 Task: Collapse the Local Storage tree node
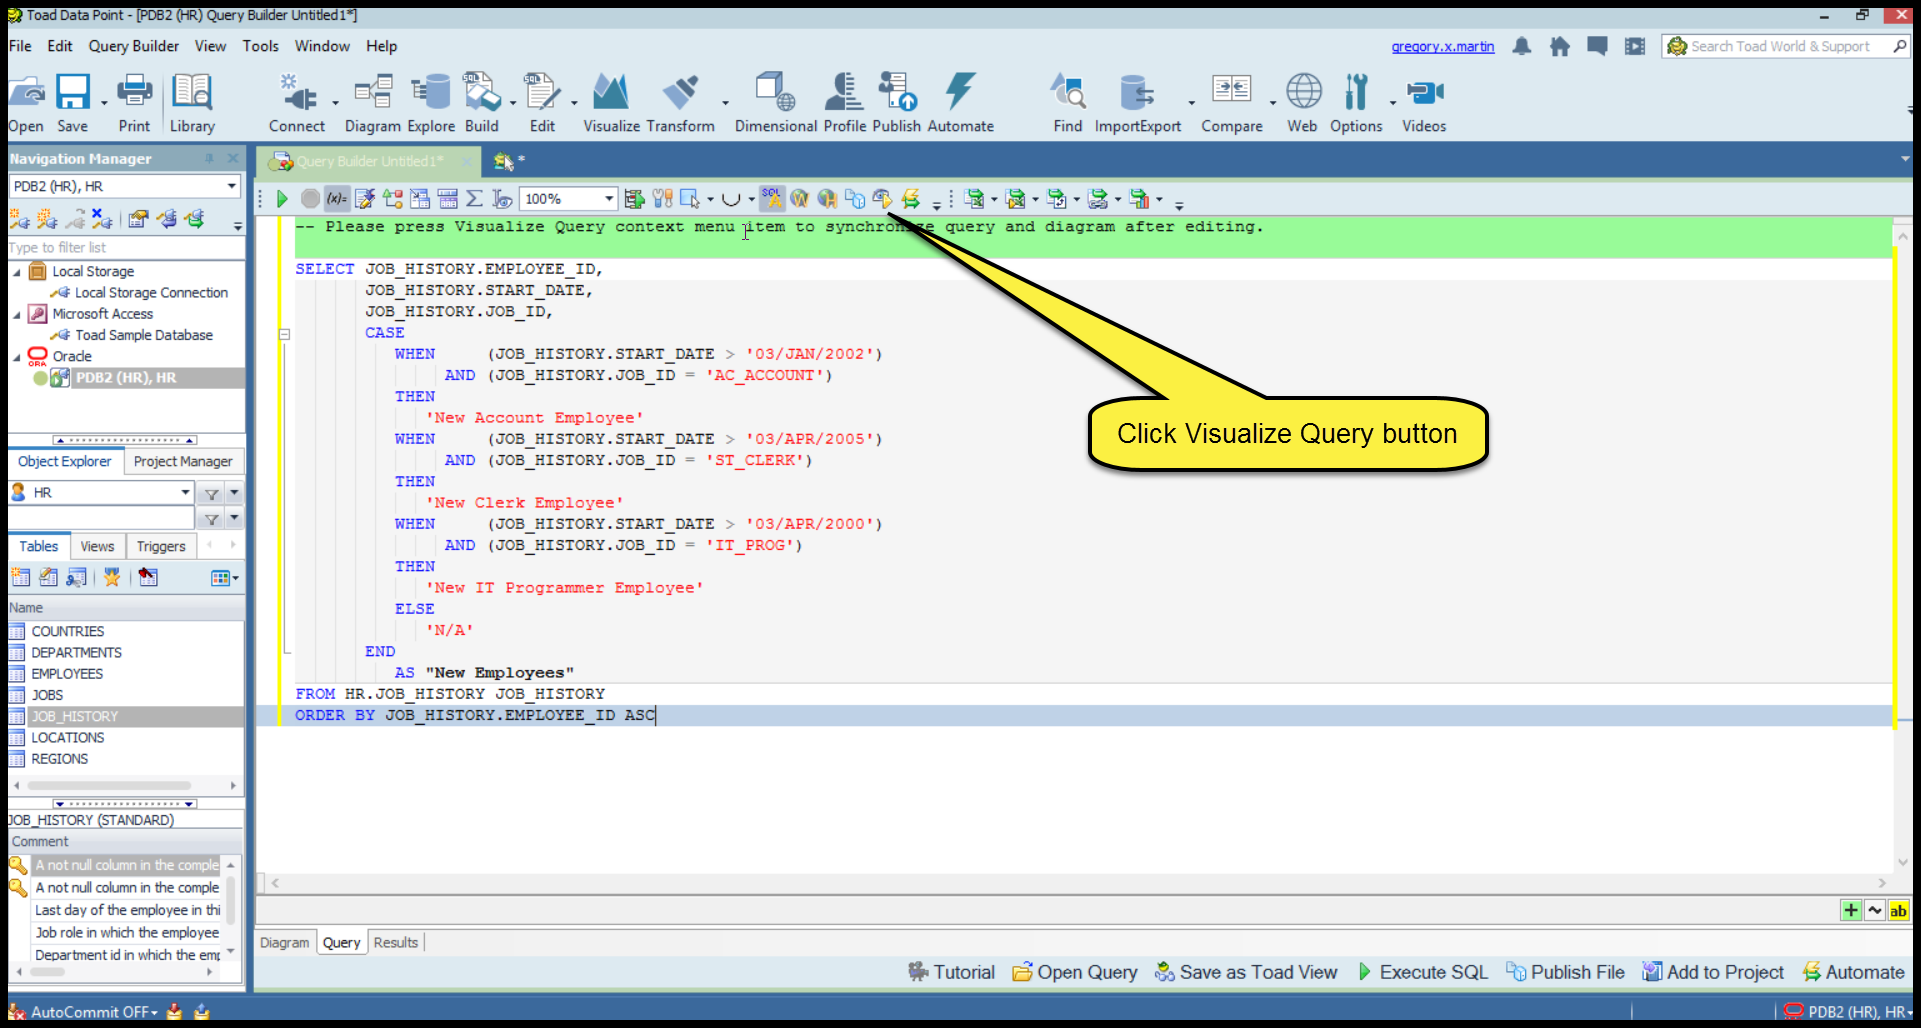(x=17, y=272)
